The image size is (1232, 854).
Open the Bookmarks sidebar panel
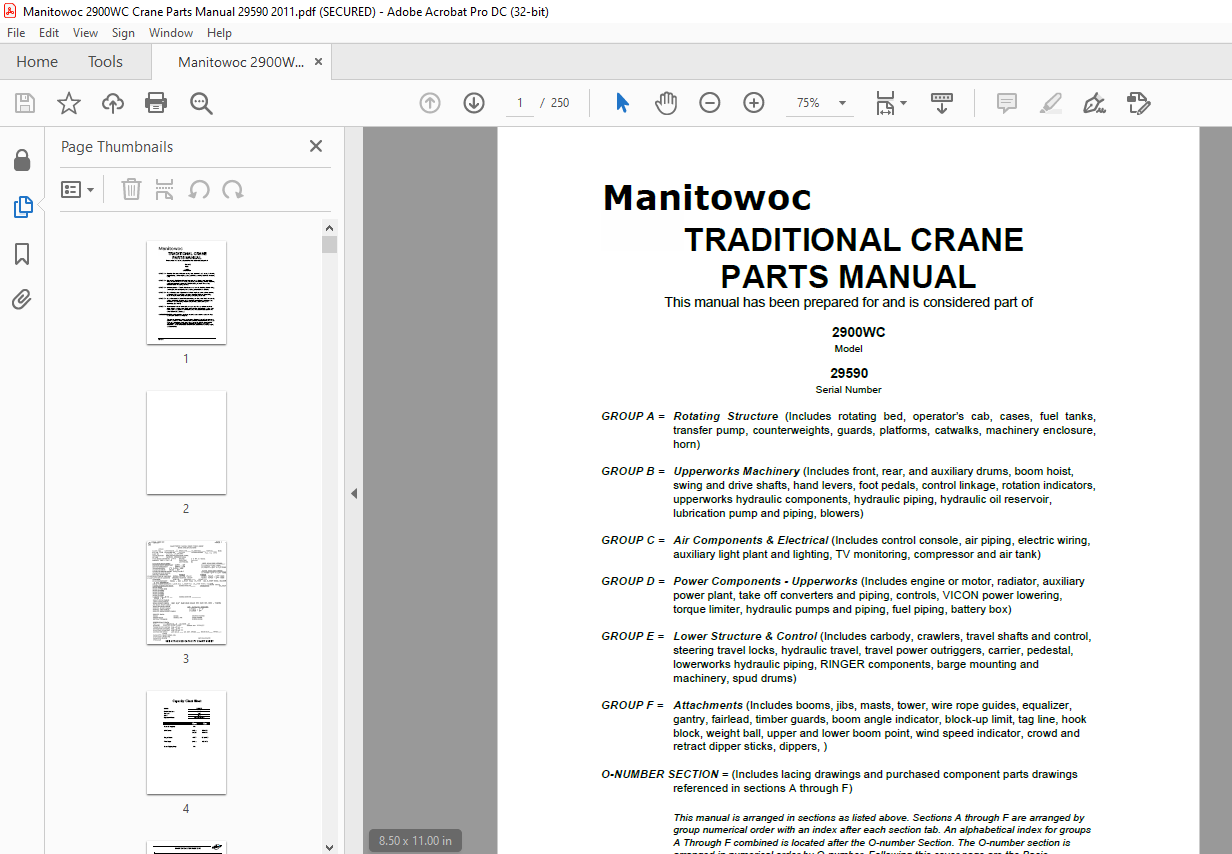[x=22, y=254]
